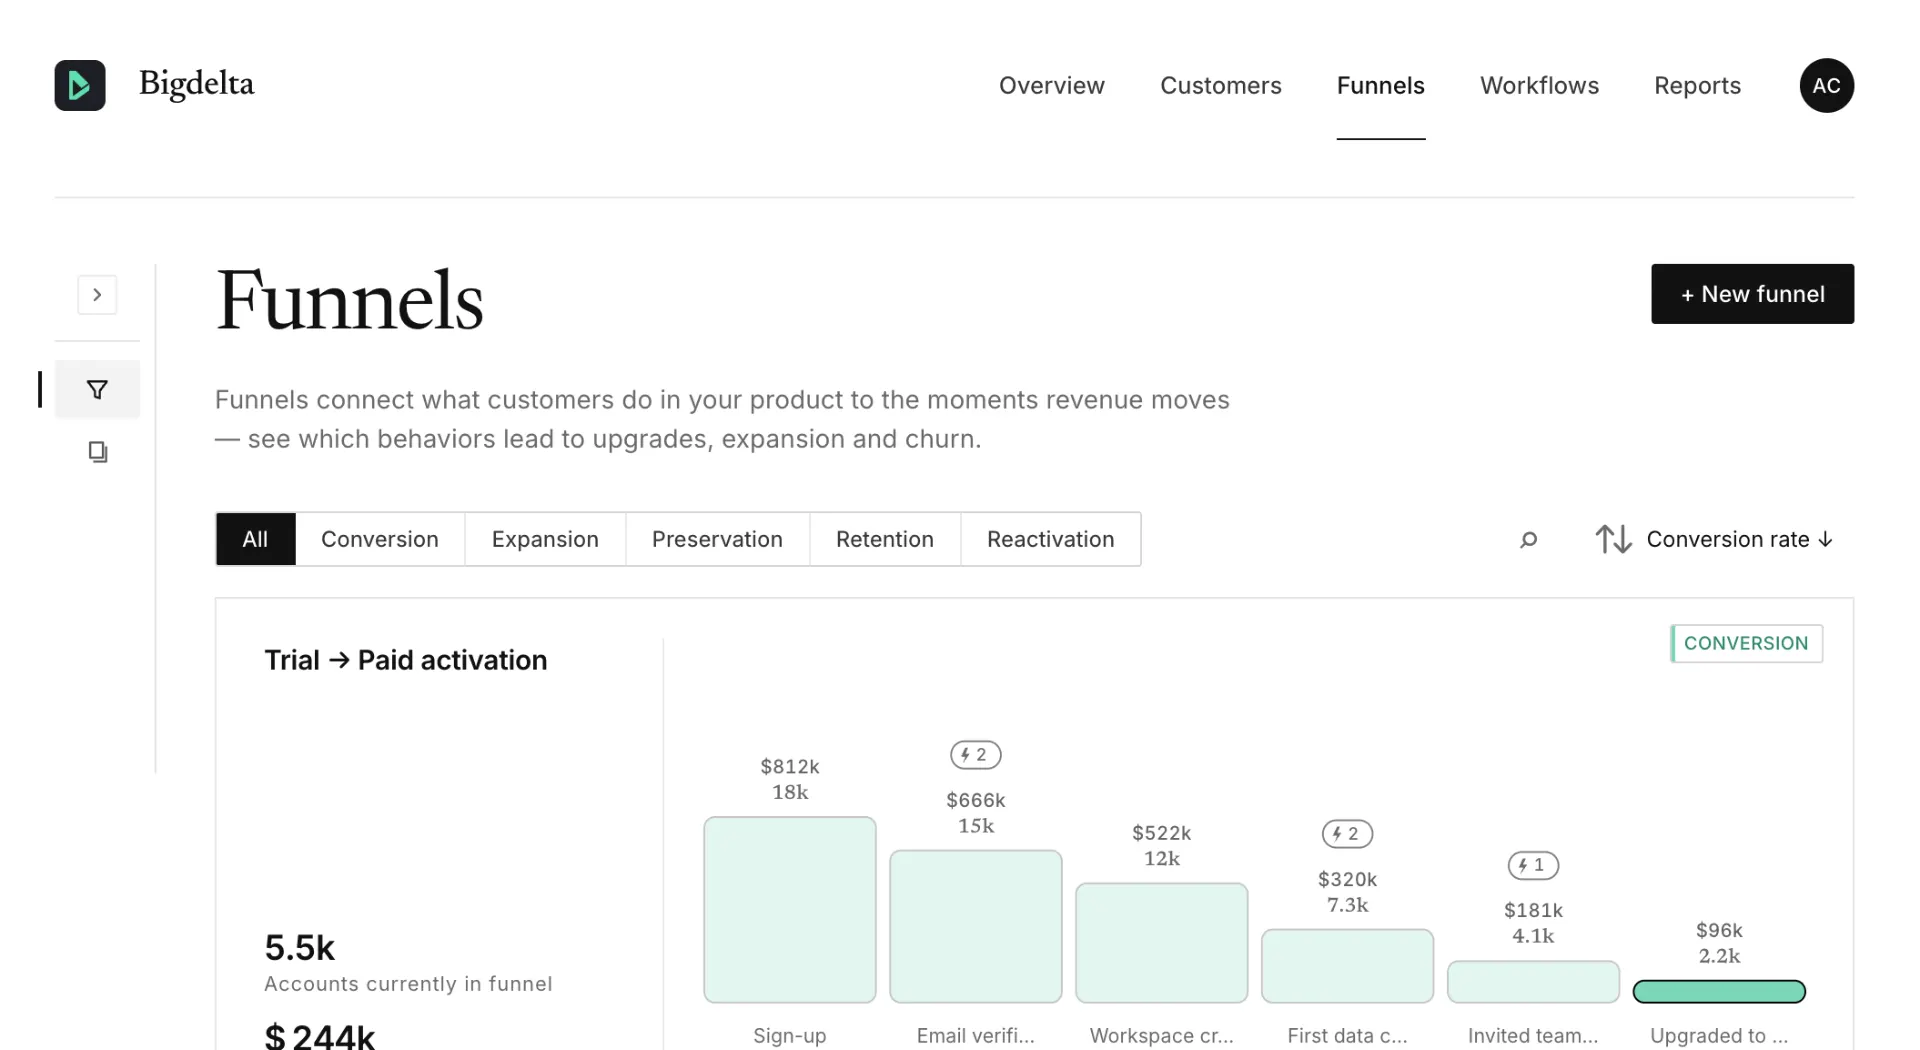
Task: Click the search magnifier icon
Action: coord(1528,540)
